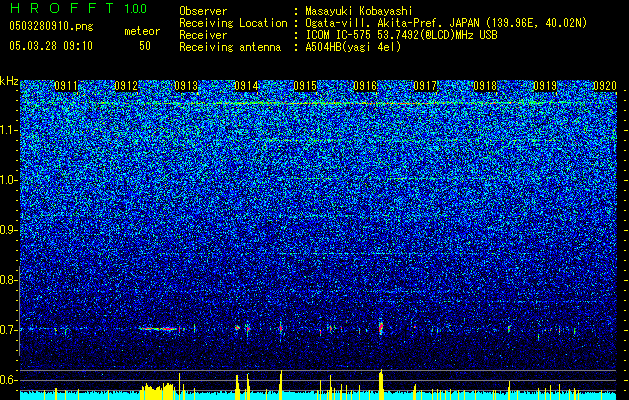The image size is (629, 400).
Task: Click the Observer label
Action: click(203, 11)
